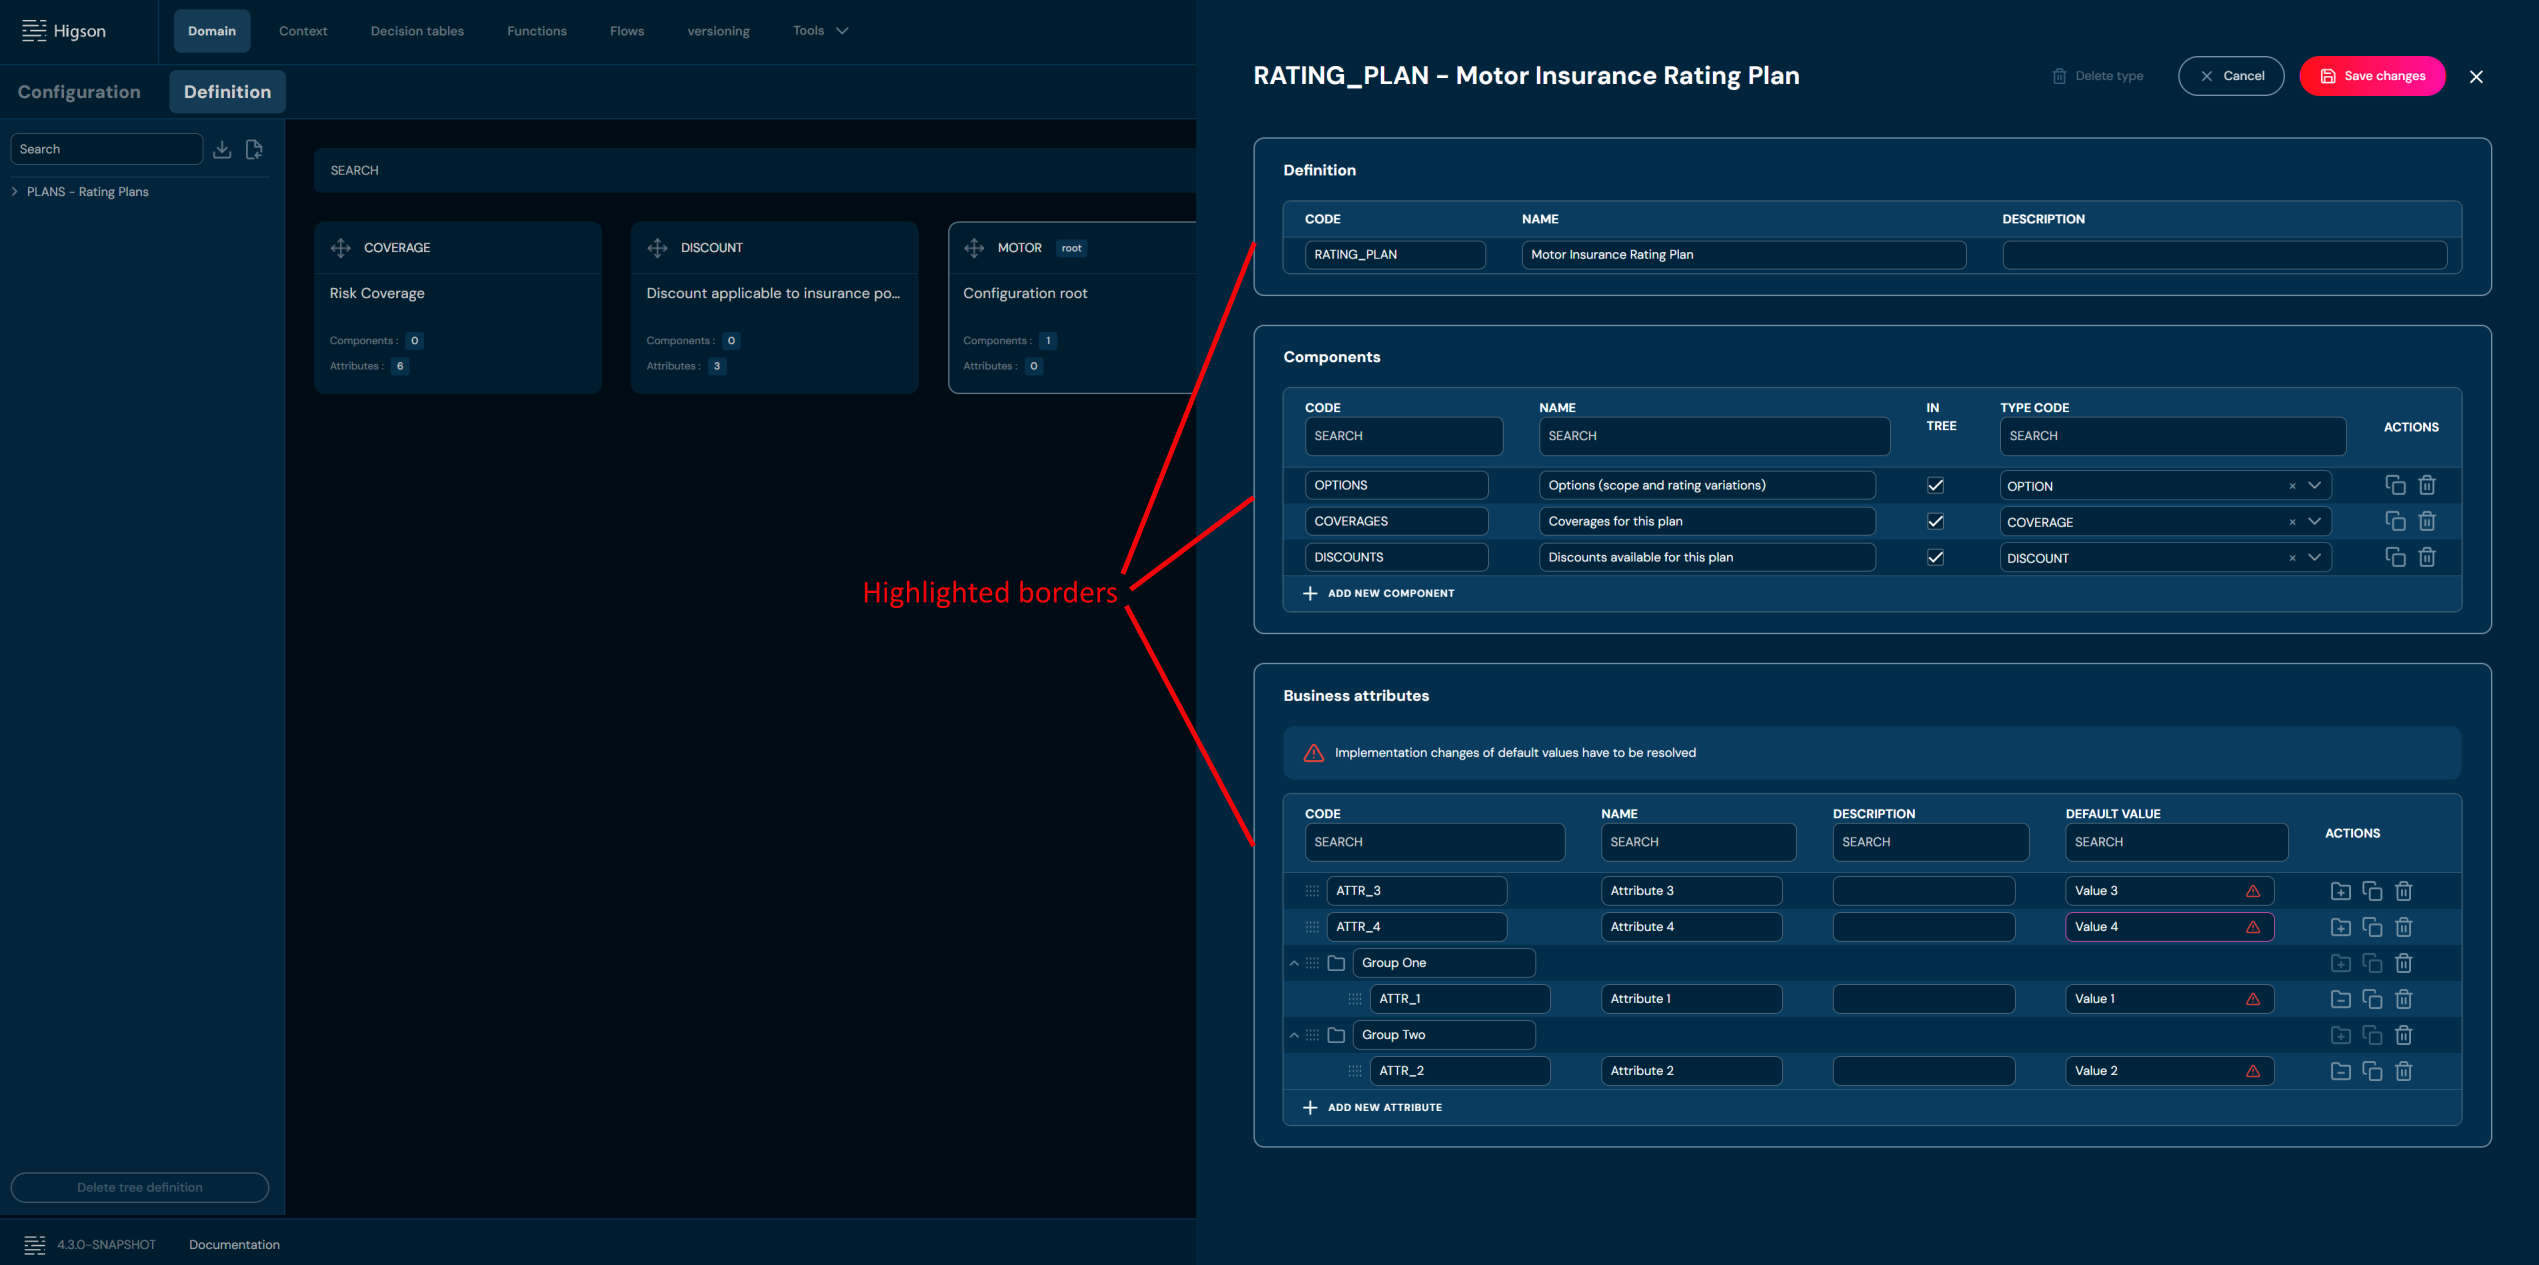Click the Save changes button
This screenshot has height=1265, width=2539.
pos(2372,76)
